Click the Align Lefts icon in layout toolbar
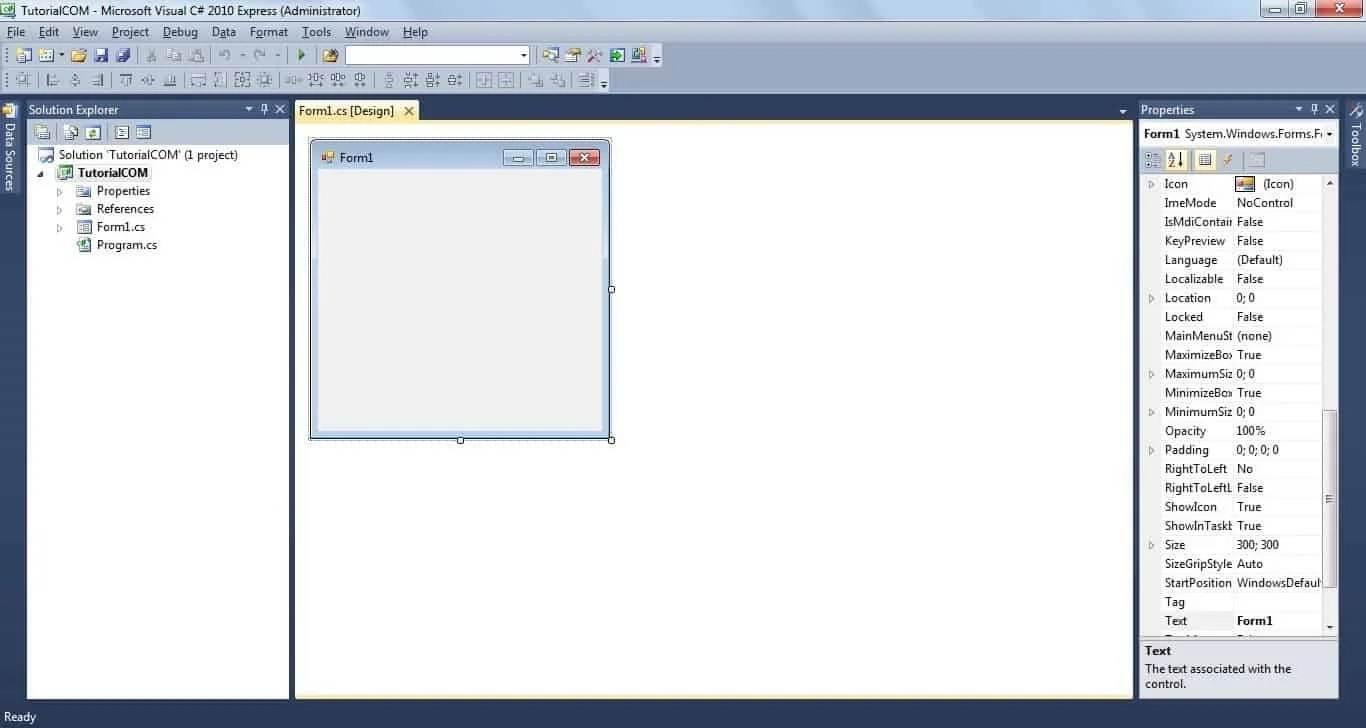The height and width of the screenshot is (728, 1366). pyautogui.click(x=53, y=81)
